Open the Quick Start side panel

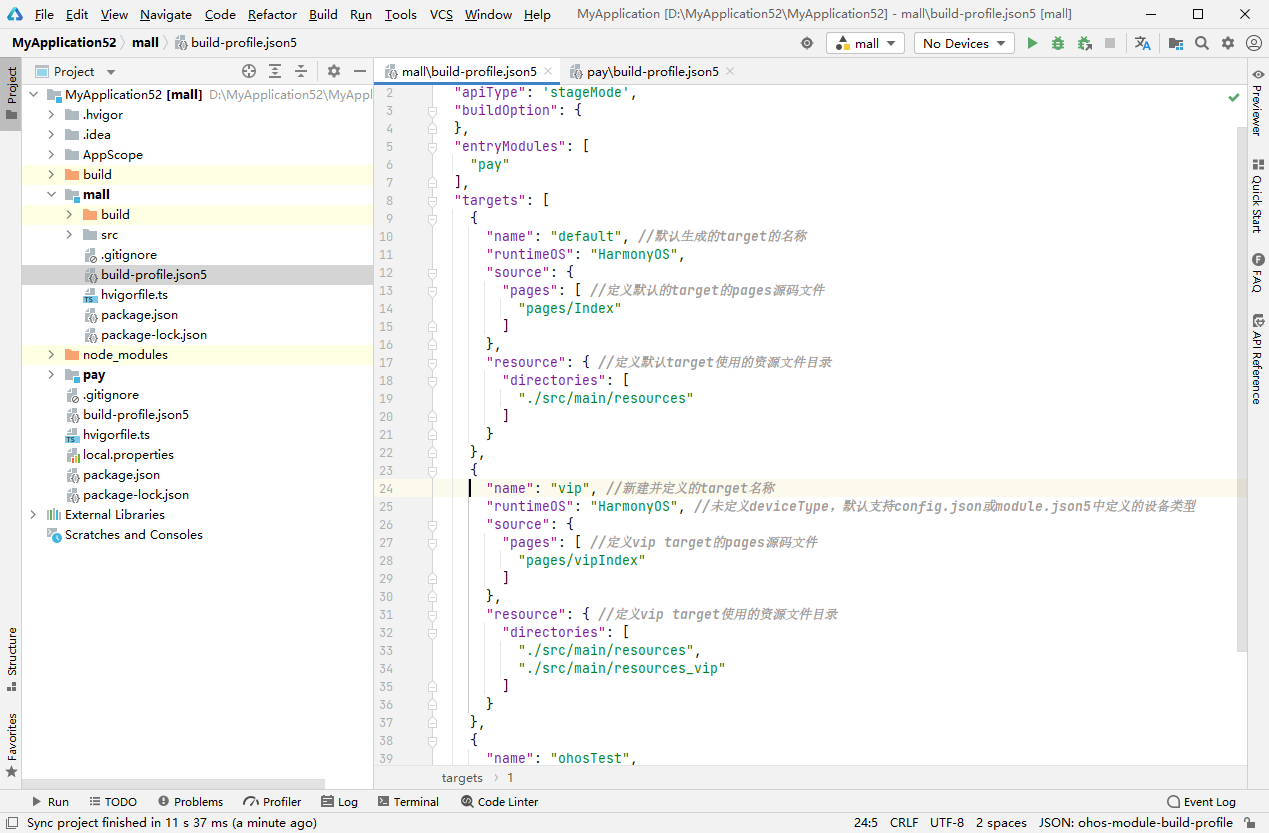pos(1257,195)
